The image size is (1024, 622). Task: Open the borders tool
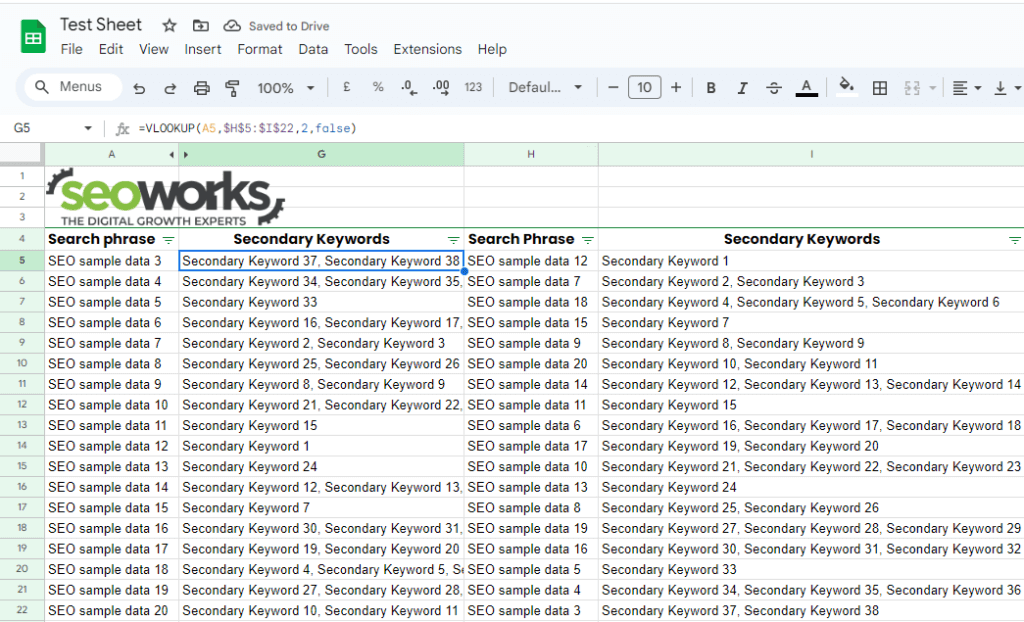tap(880, 88)
